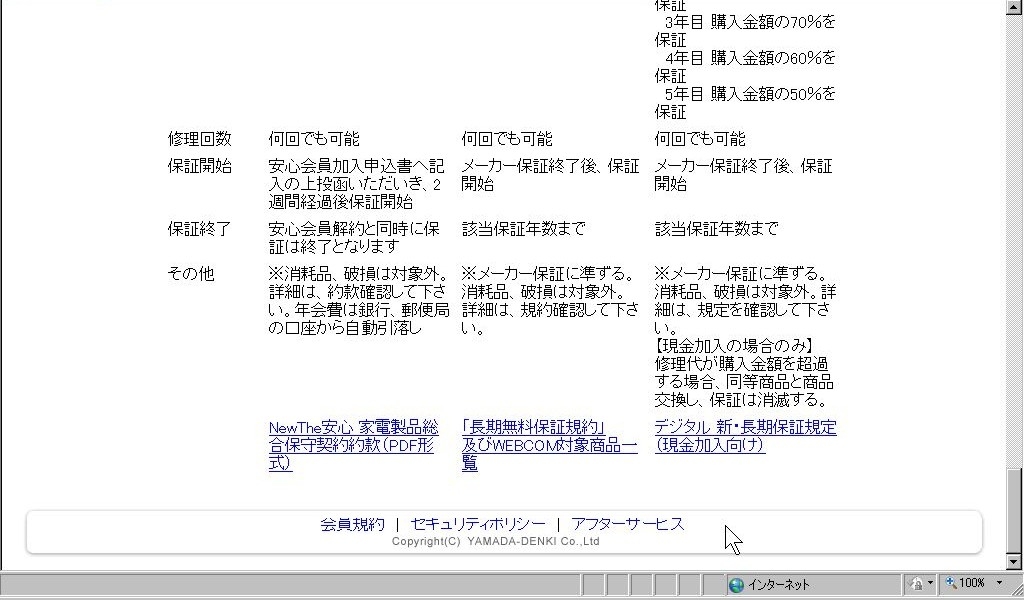Open the アフターサービス footer link
Viewport: 1024px width, 600px height.
(x=628, y=524)
